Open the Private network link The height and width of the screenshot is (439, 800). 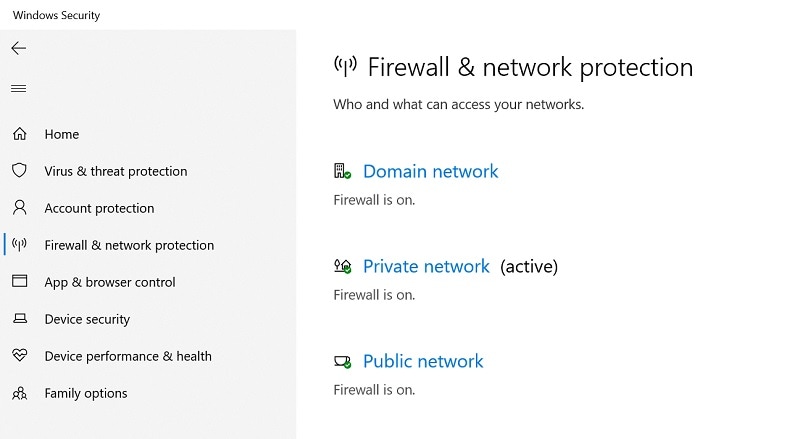(426, 267)
